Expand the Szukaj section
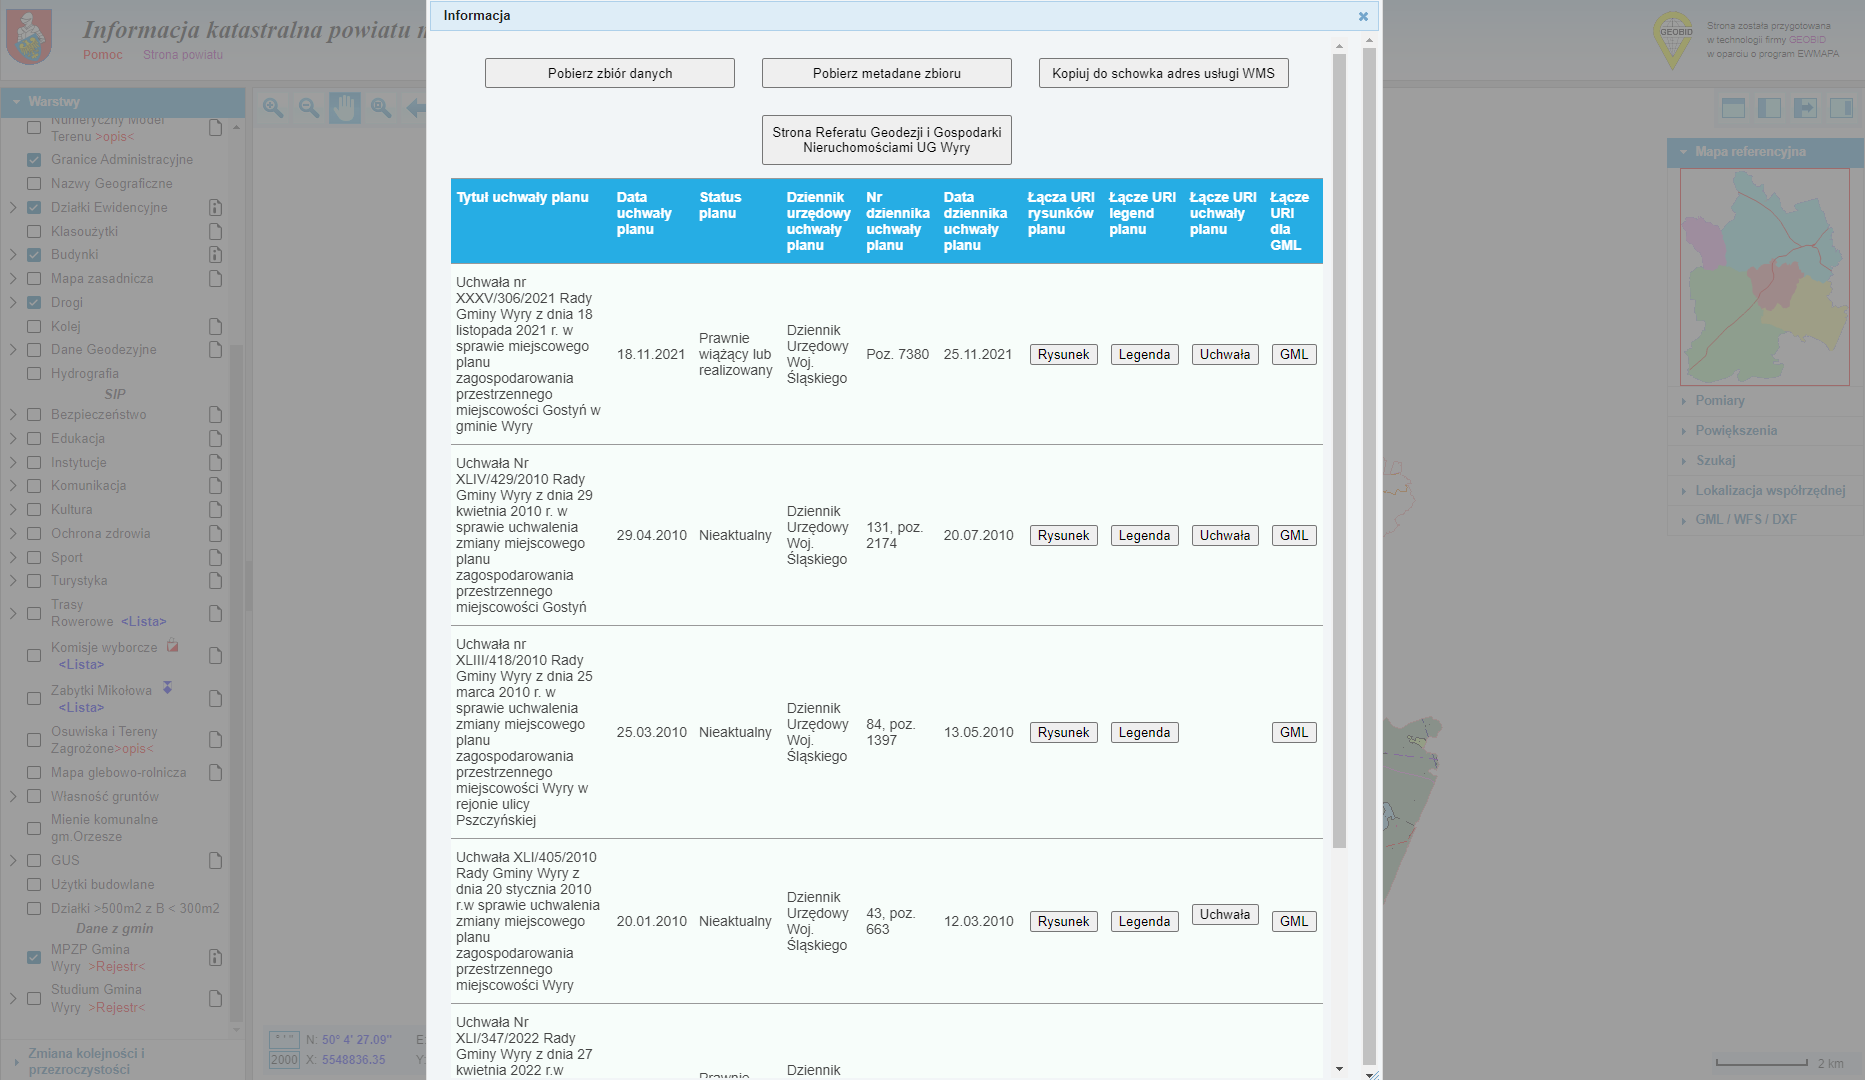Viewport: 1865px width, 1080px height. point(1715,461)
